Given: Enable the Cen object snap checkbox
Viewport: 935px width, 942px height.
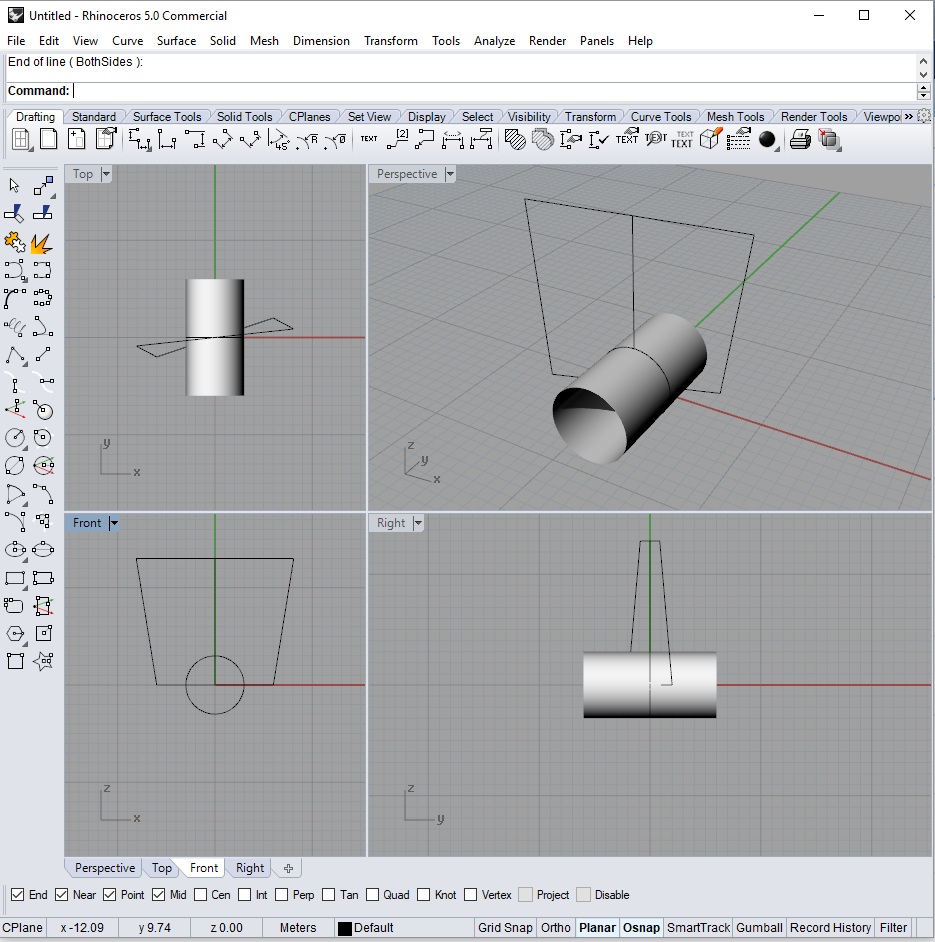Looking at the screenshot, I should coord(201,895).
